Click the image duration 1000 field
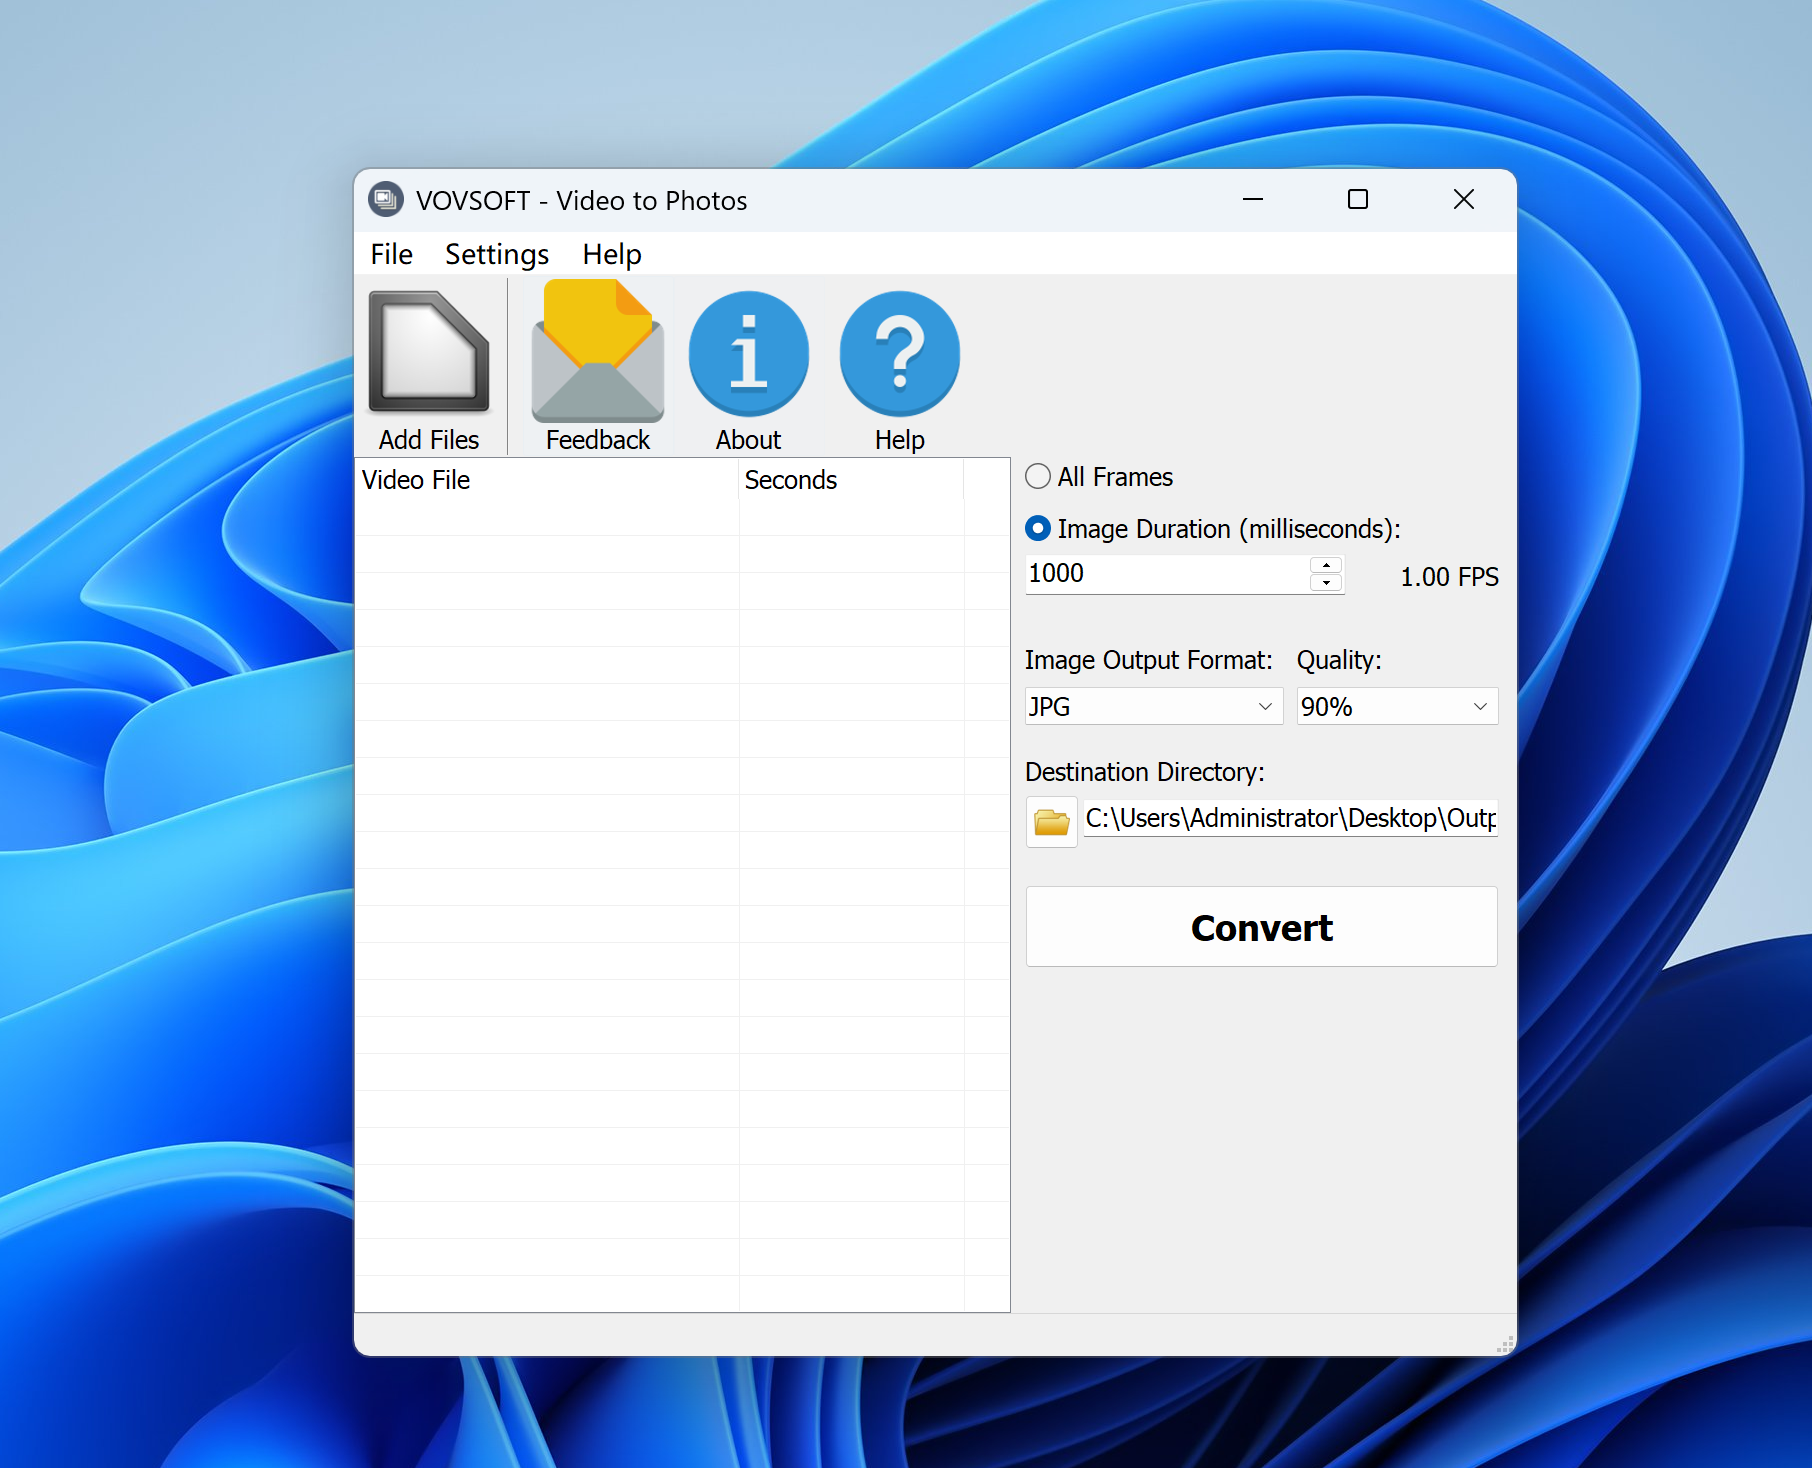1812x1468 pixels. pos(1167,574)
